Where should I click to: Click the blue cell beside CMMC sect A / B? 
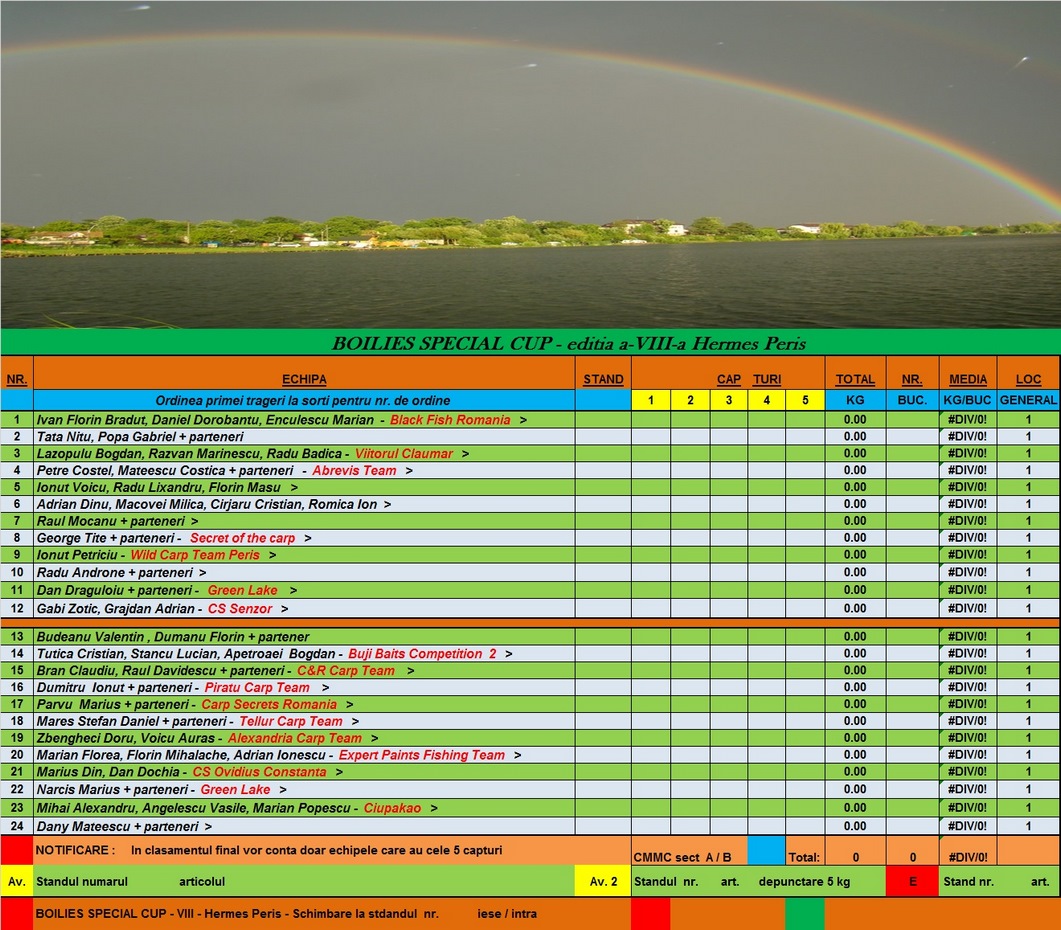pyautogui.click(x=767, y=851)
